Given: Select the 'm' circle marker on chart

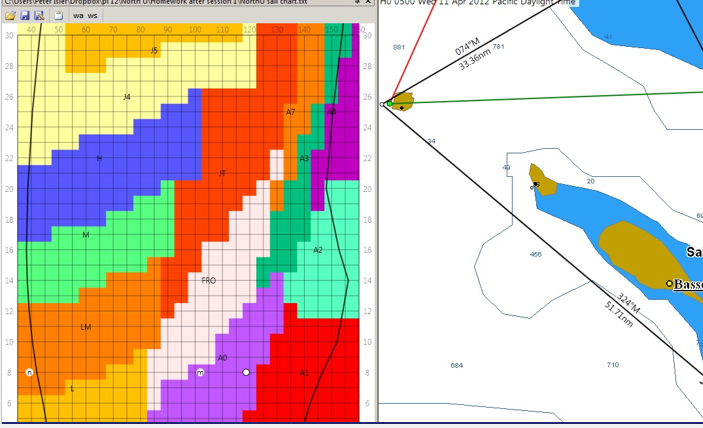Looking at the screenshot, I should click(200, 372).
